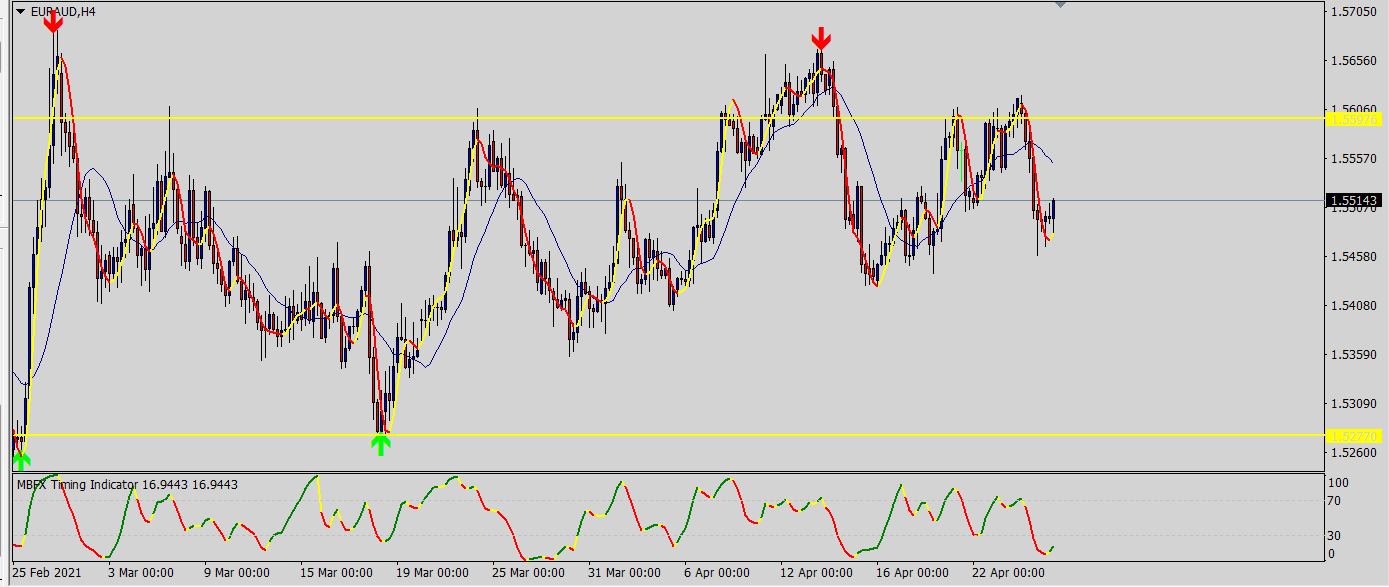The width and height of the screenshot is (1389, 587).
Task: Click the EURAUD,H4 chart title label
Action: 63,12
